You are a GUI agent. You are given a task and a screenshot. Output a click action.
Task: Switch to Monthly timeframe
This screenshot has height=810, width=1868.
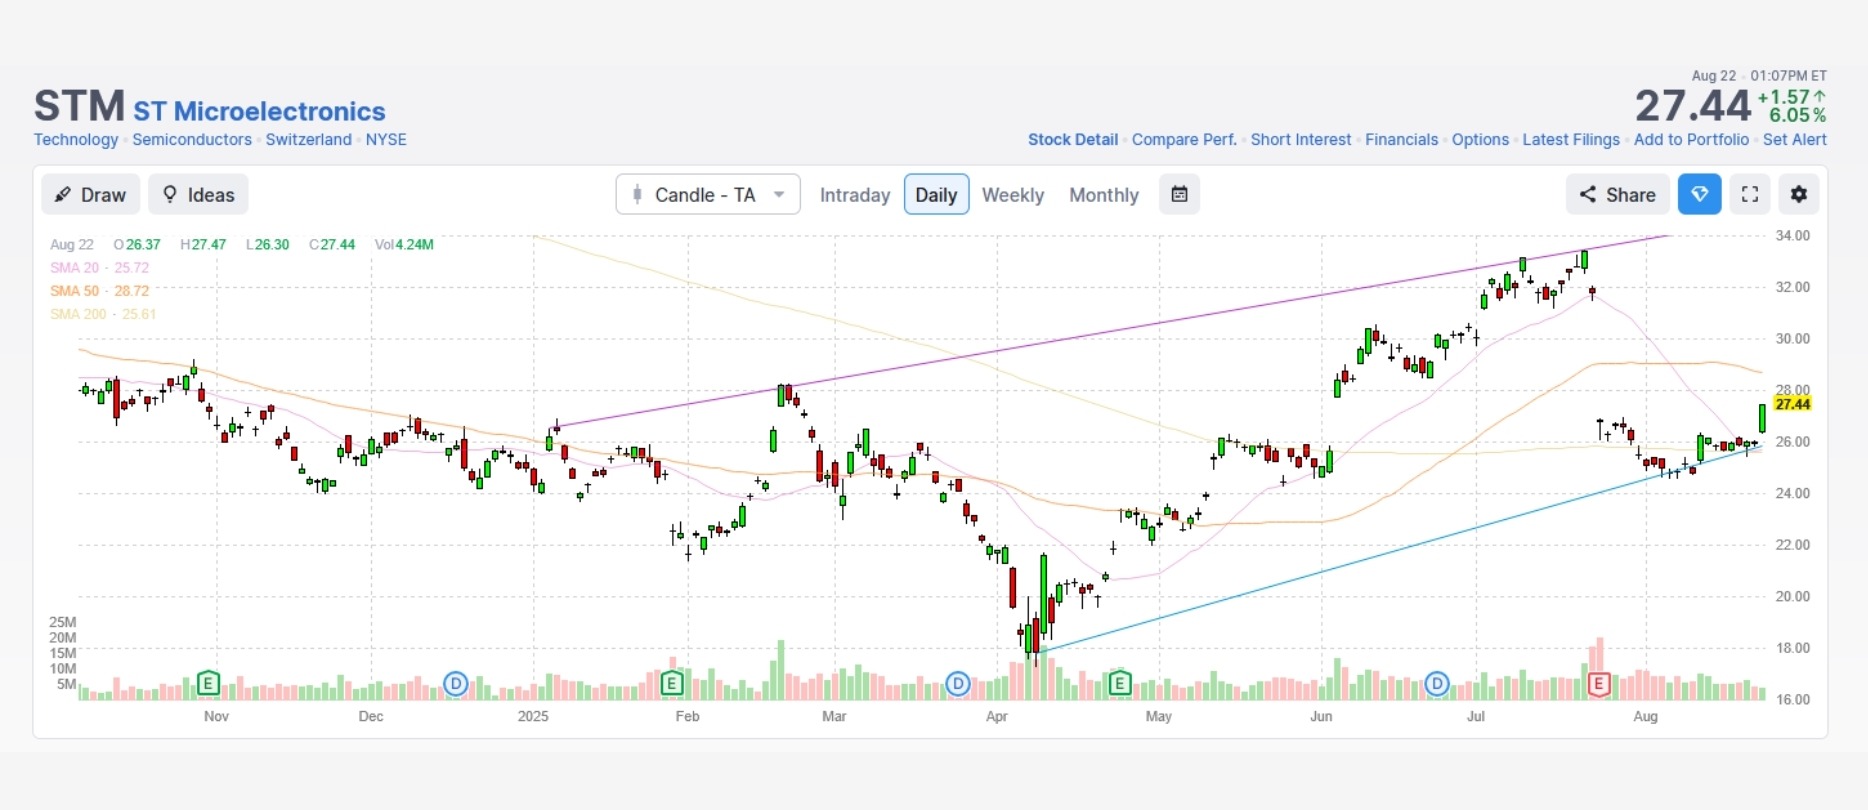coord(1104,195)
